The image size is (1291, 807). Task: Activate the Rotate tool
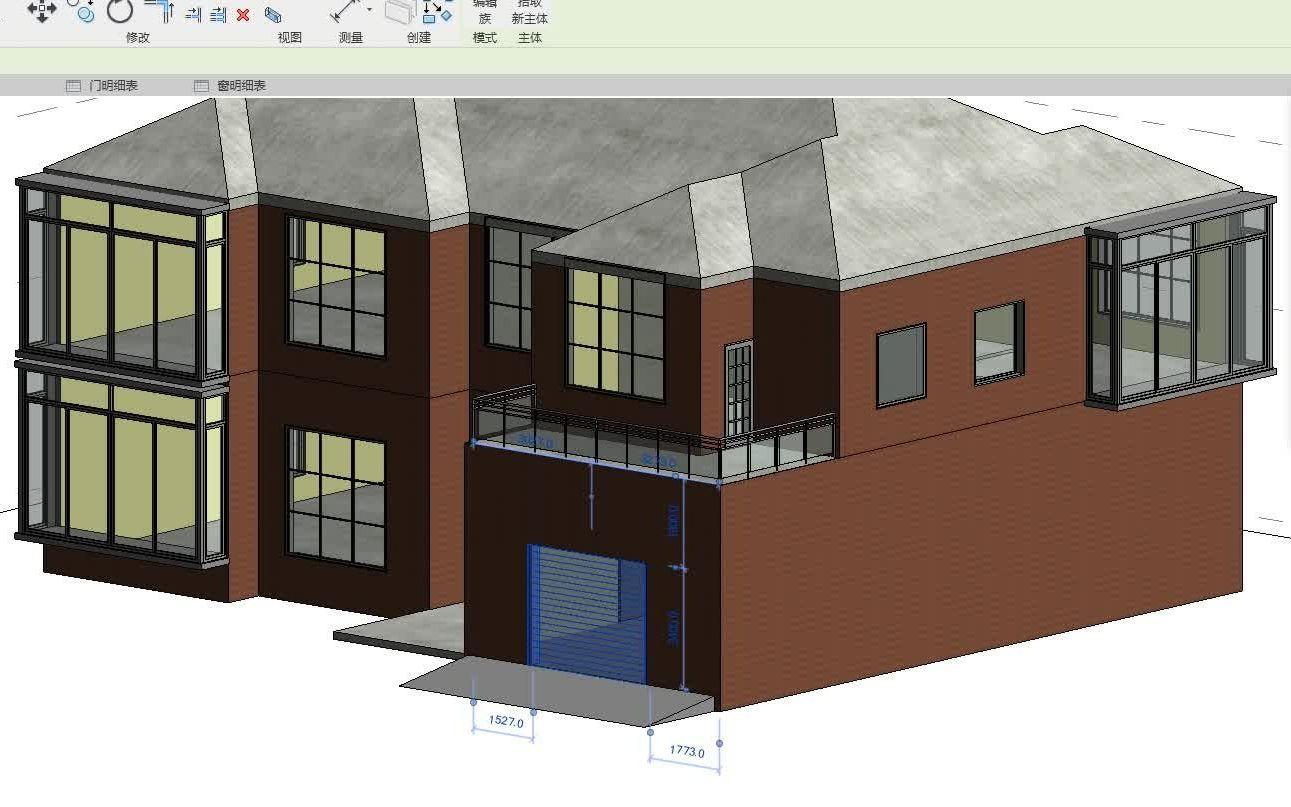coord(118,13)
